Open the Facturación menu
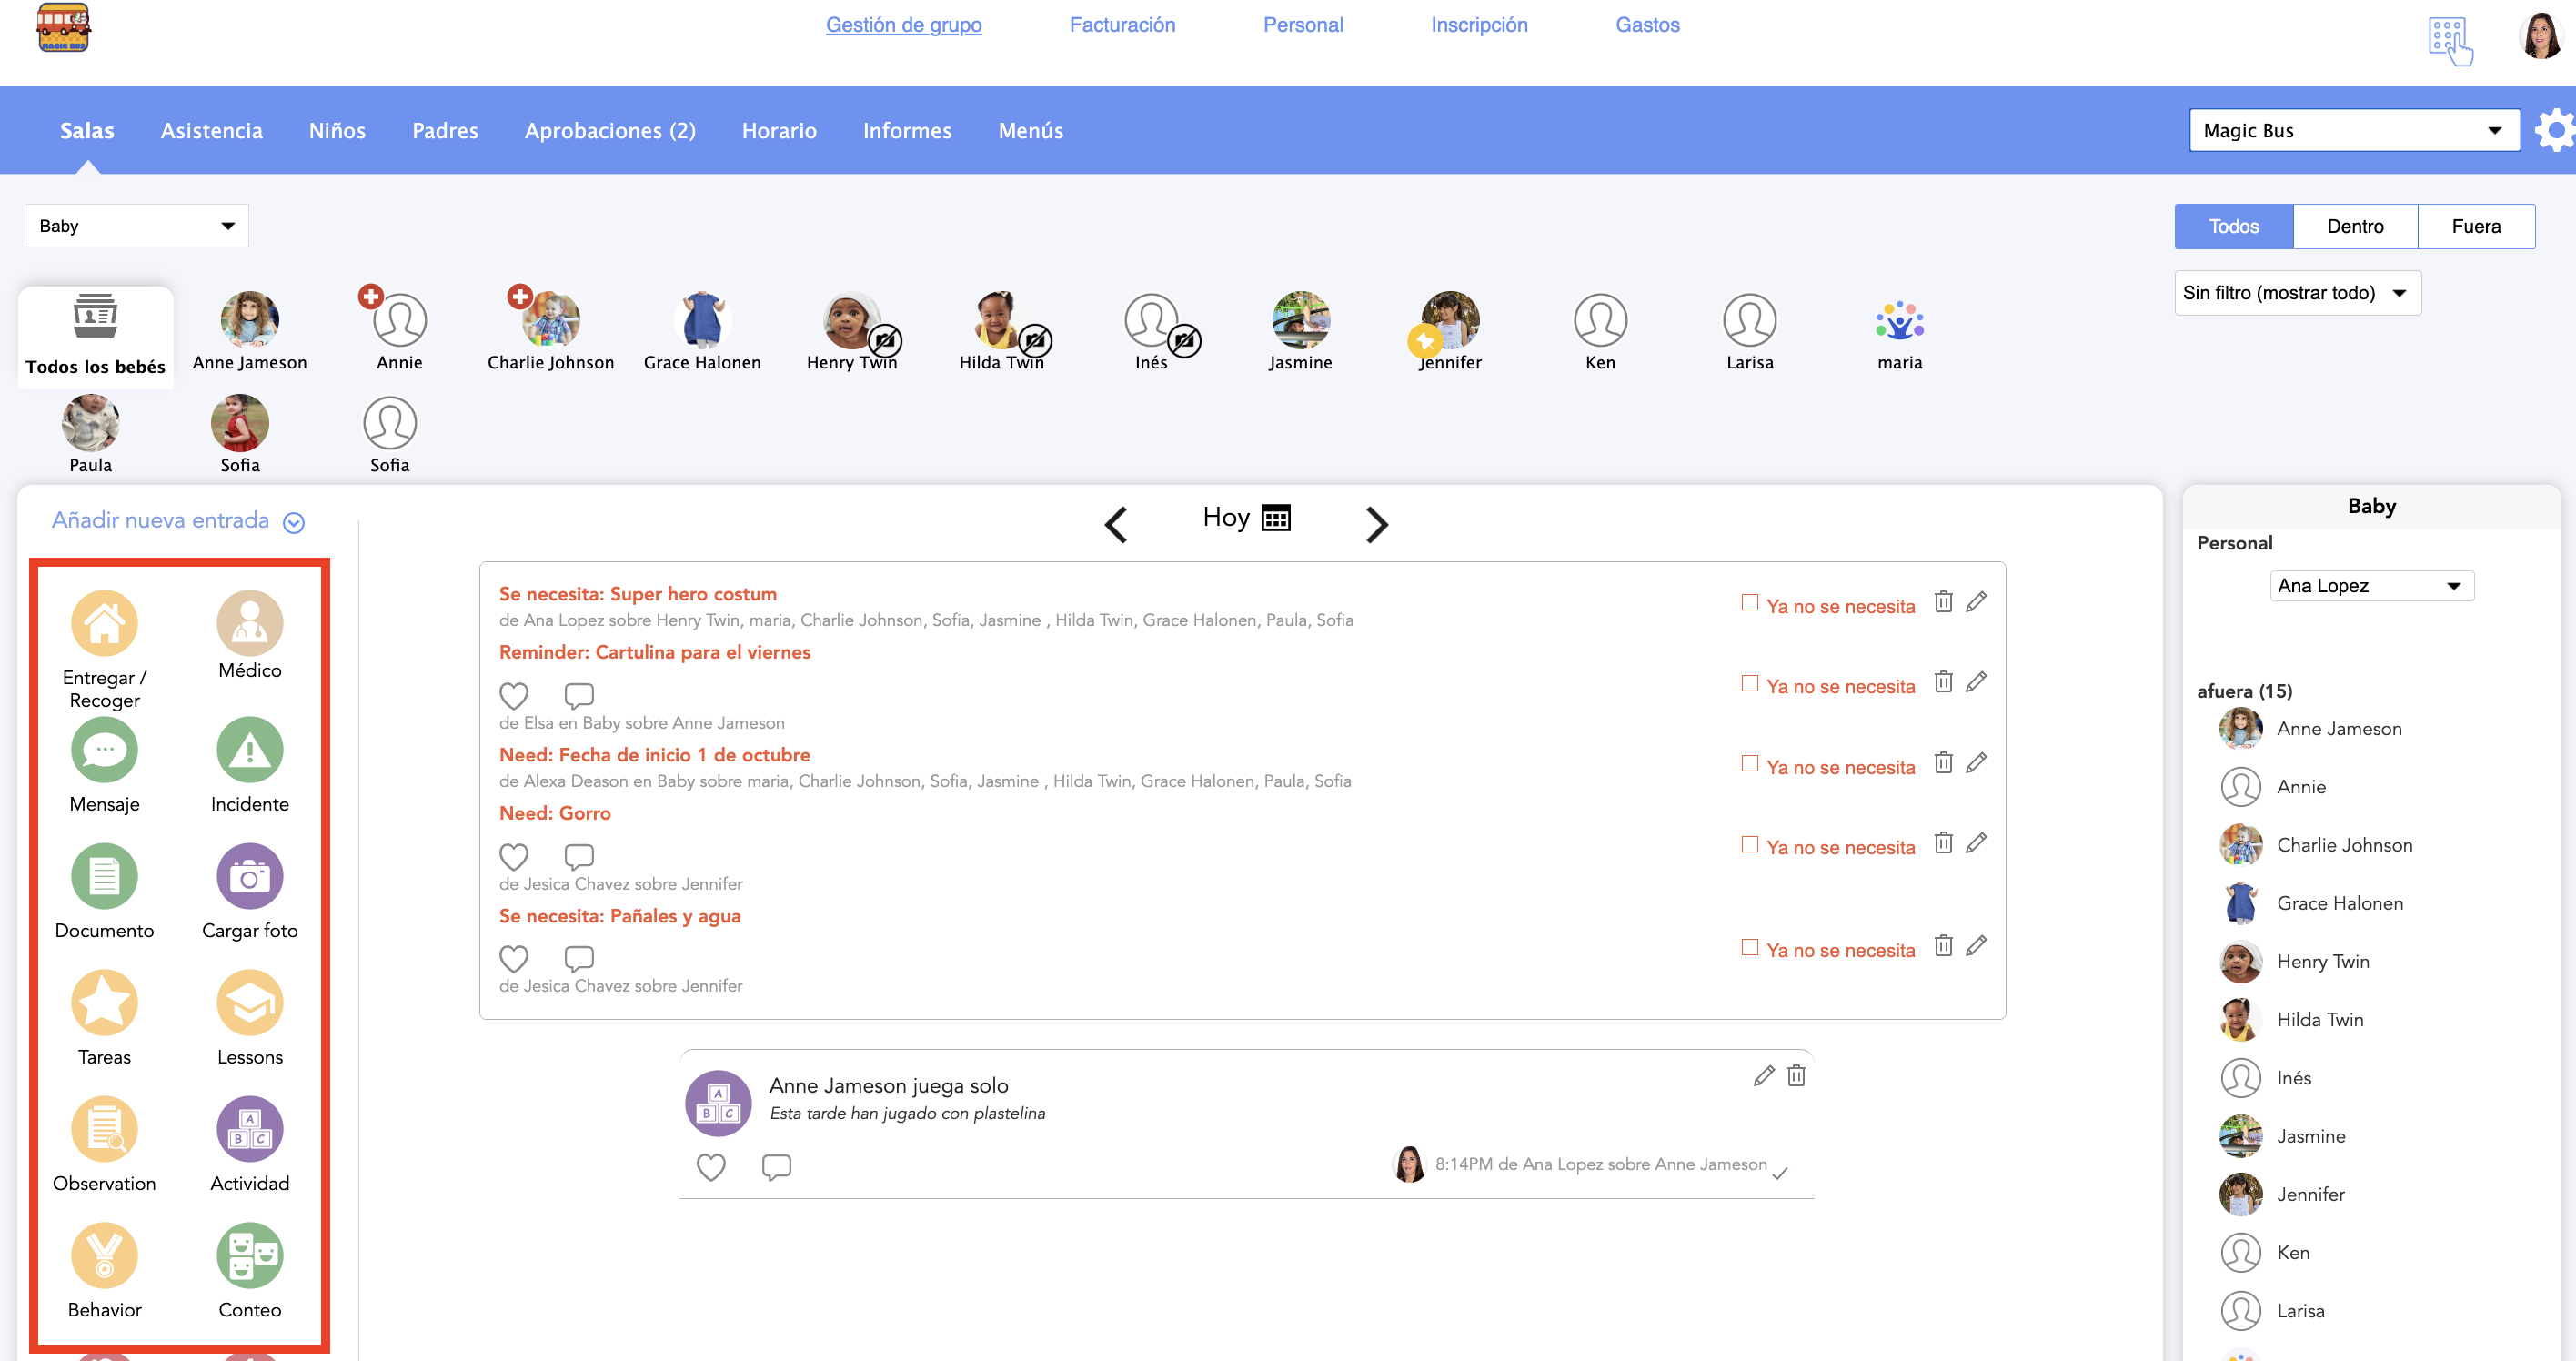The width and height of the screenshot is (2576, 1361). tap(1122, 25)
